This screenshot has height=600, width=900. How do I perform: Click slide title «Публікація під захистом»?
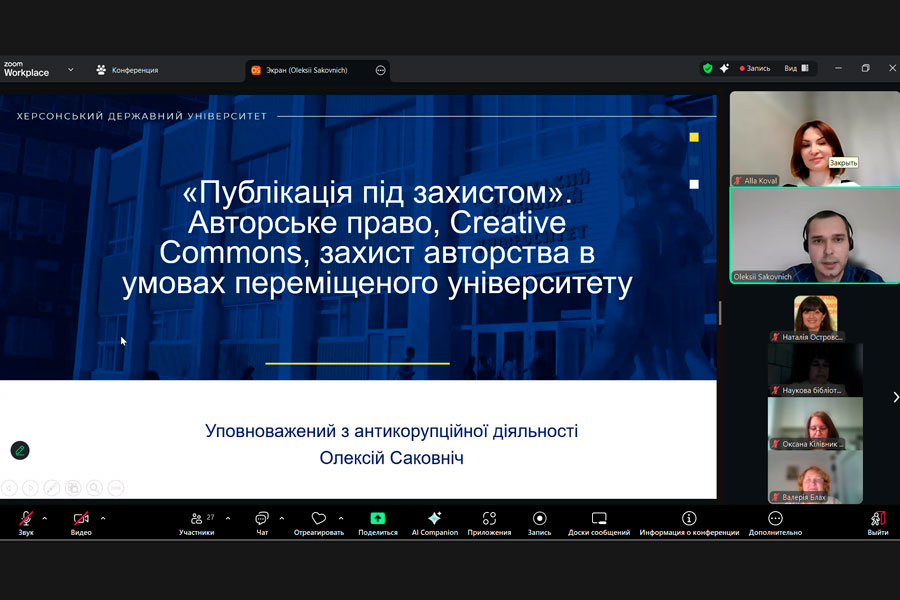click(x=377, y=192)
